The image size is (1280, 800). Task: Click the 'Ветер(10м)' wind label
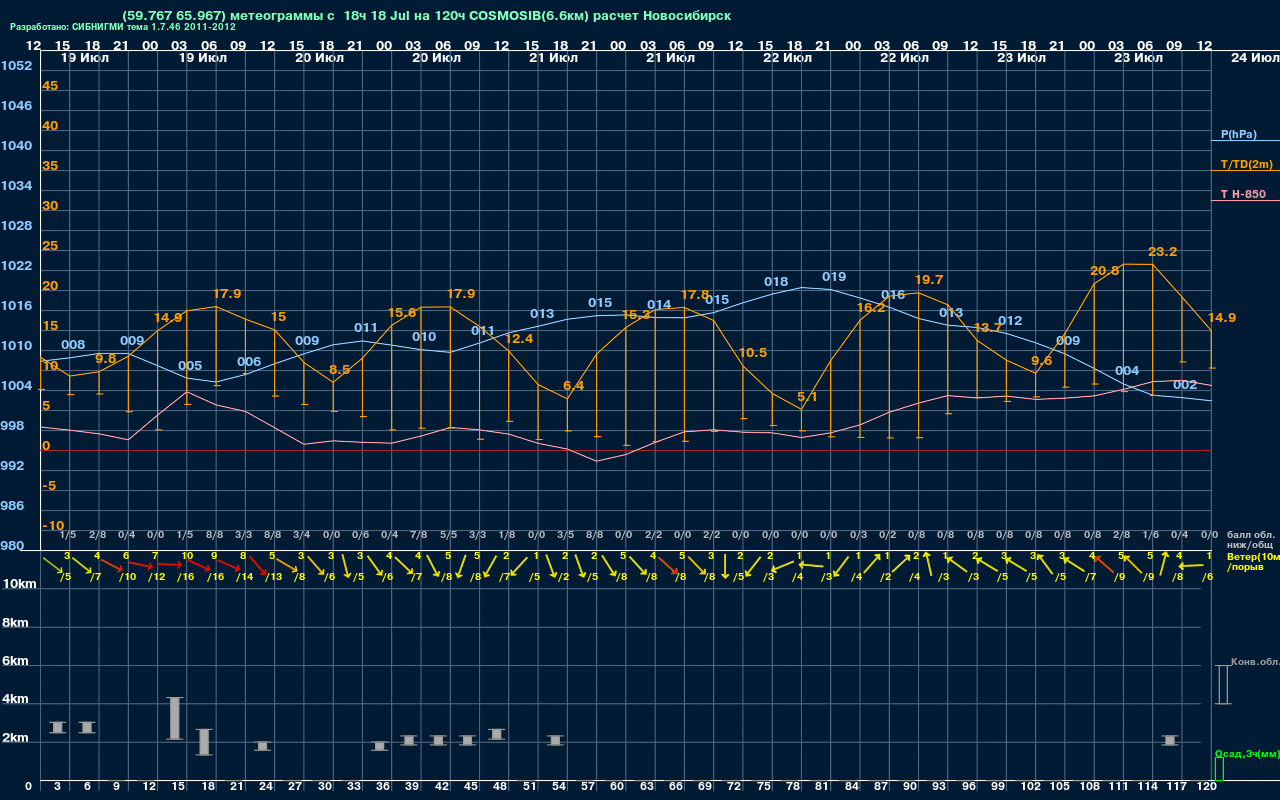(x=1253, y=556)
